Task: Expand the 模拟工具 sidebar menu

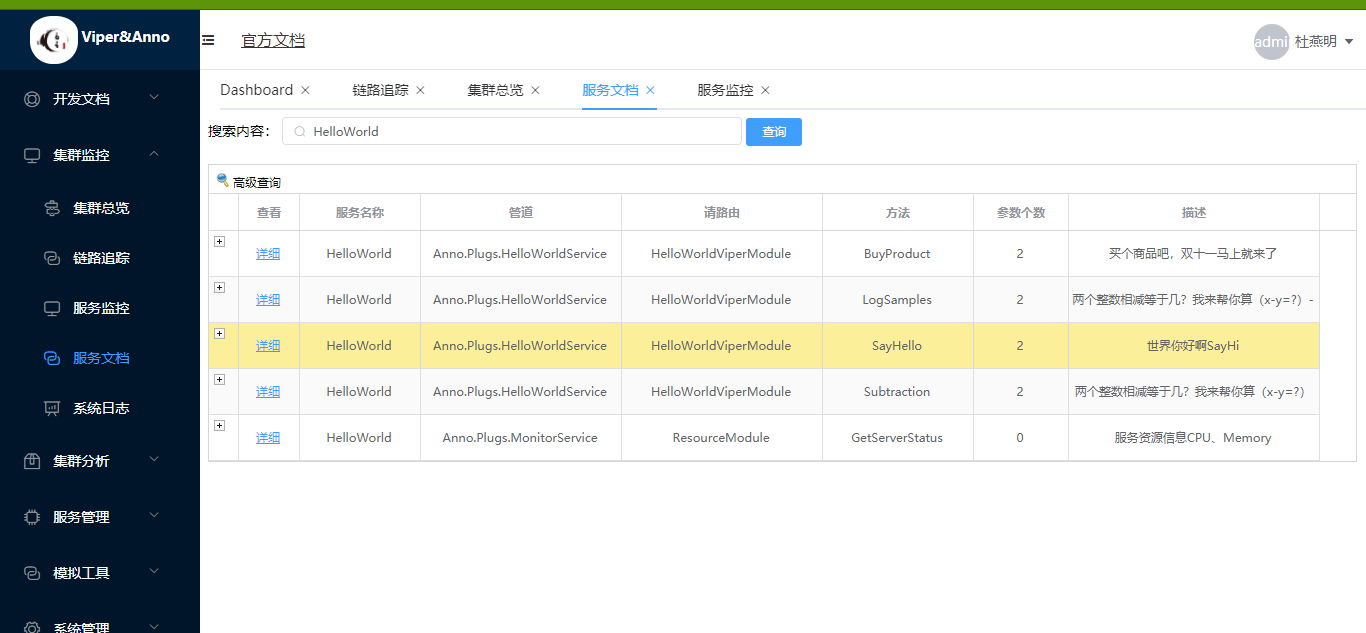Action: coord(154,572)
